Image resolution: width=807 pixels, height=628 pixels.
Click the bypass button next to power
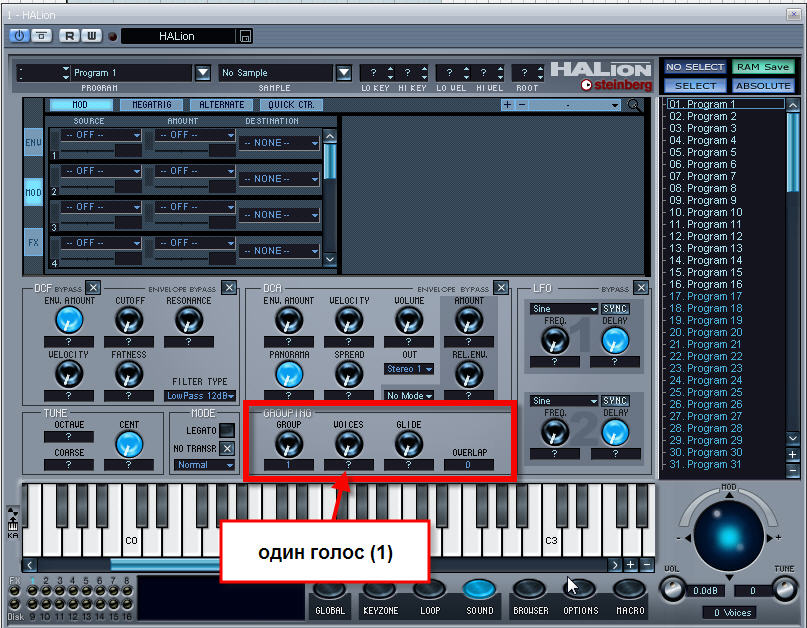pyautogui.click(x=42, y=36)
